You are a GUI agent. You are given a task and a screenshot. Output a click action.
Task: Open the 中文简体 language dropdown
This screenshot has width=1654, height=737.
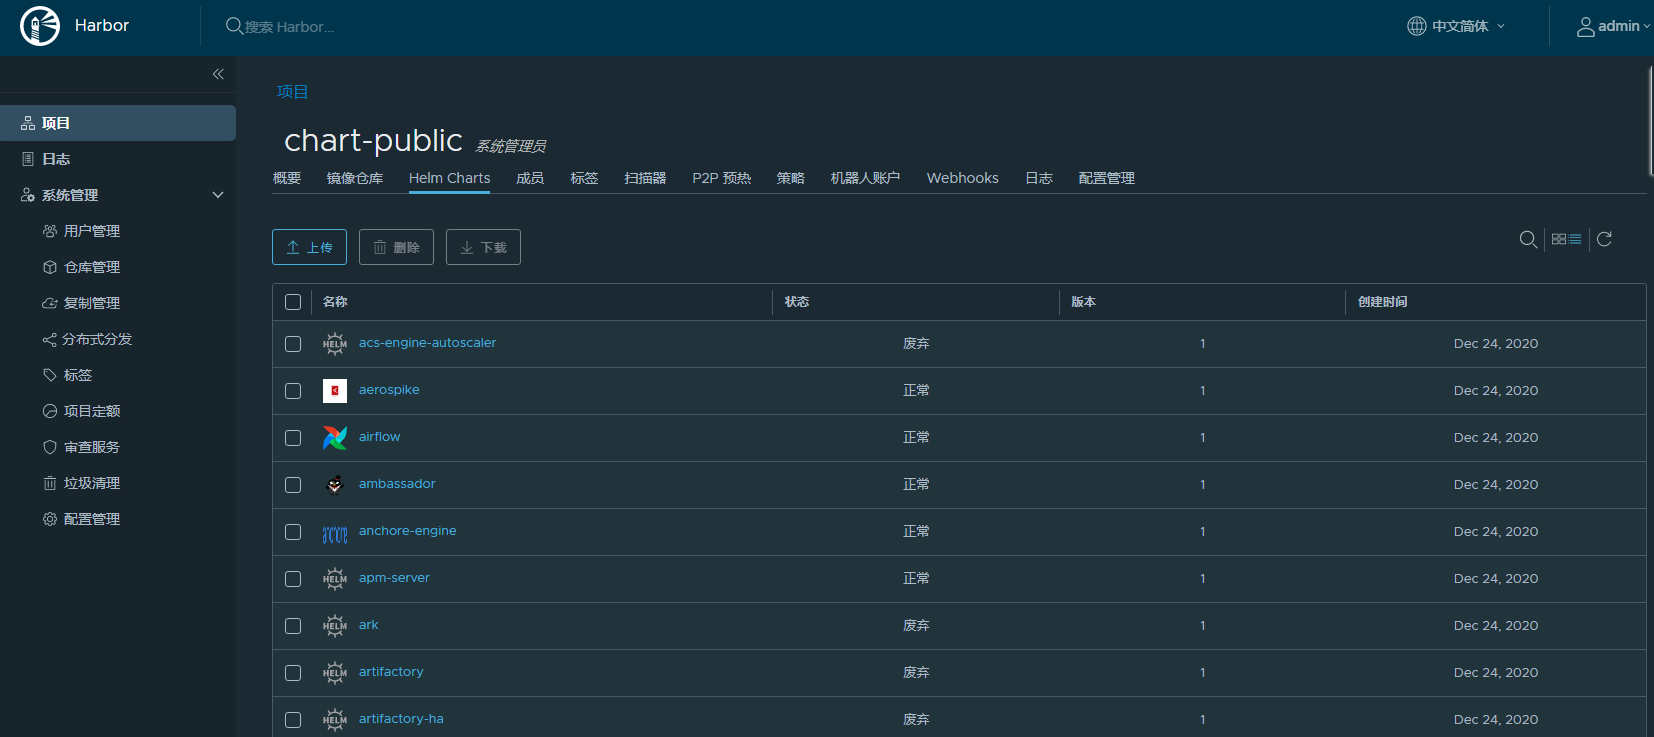click(x=1456, y=26)
